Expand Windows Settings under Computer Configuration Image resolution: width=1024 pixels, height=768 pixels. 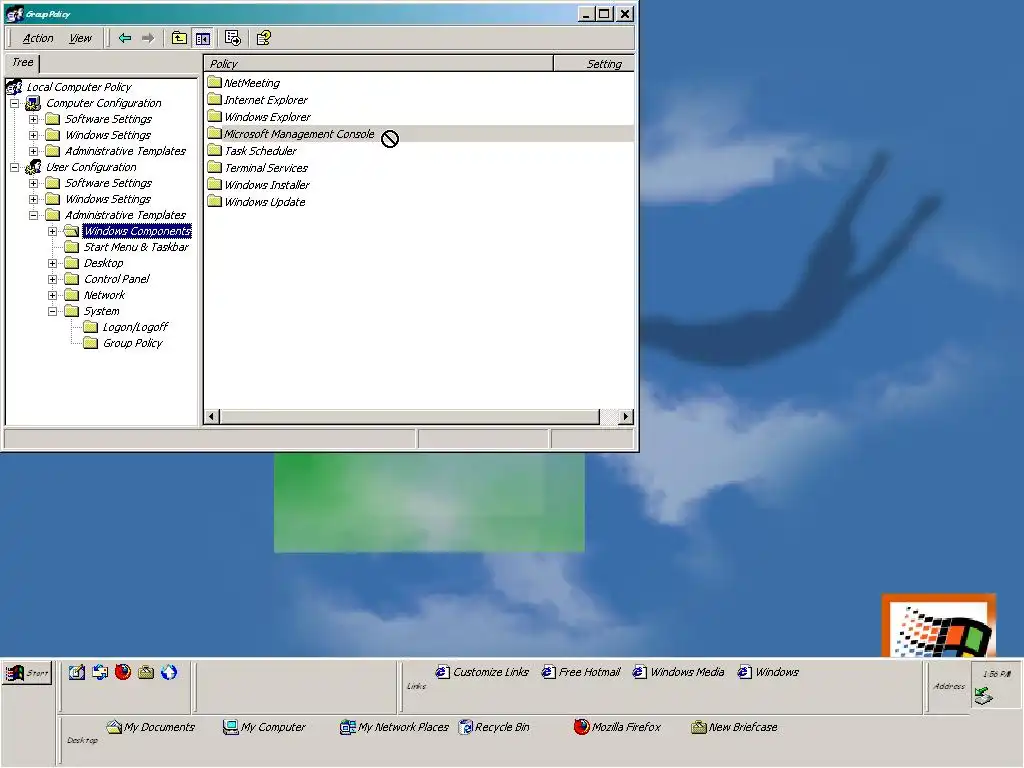[33, 135]
